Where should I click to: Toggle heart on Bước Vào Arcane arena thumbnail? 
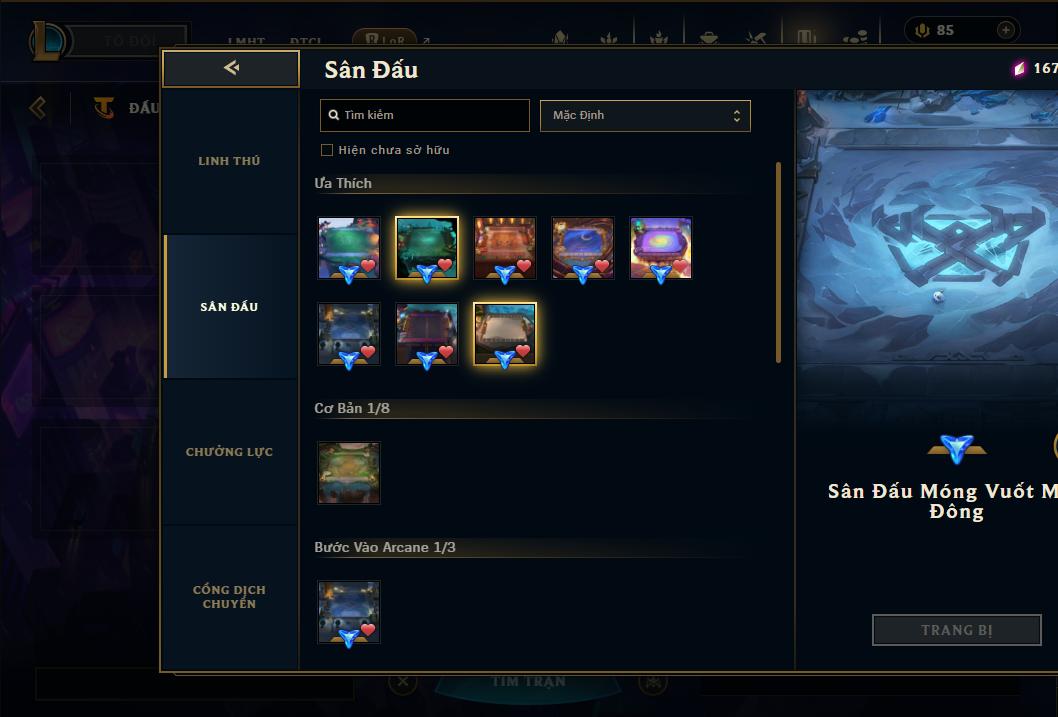tap(368, 630)
